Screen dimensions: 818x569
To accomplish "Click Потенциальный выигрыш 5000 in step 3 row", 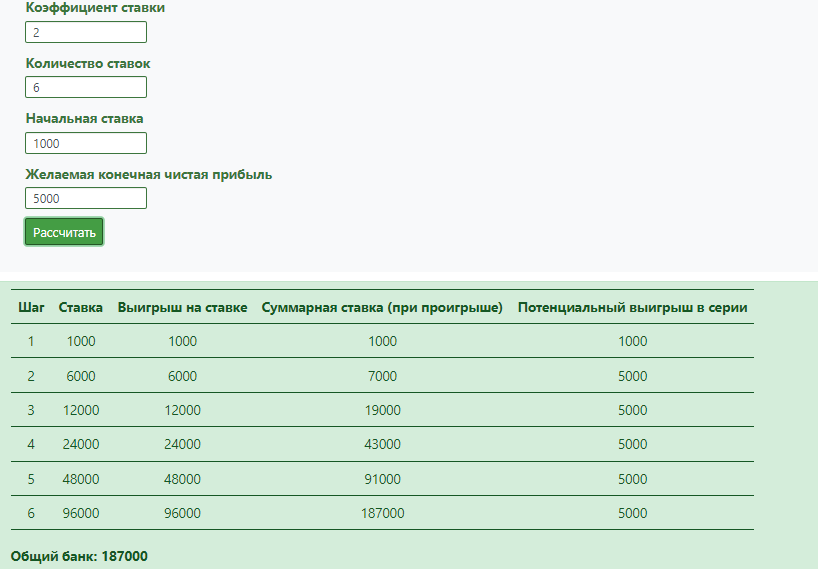I will [x=633, y=410].
